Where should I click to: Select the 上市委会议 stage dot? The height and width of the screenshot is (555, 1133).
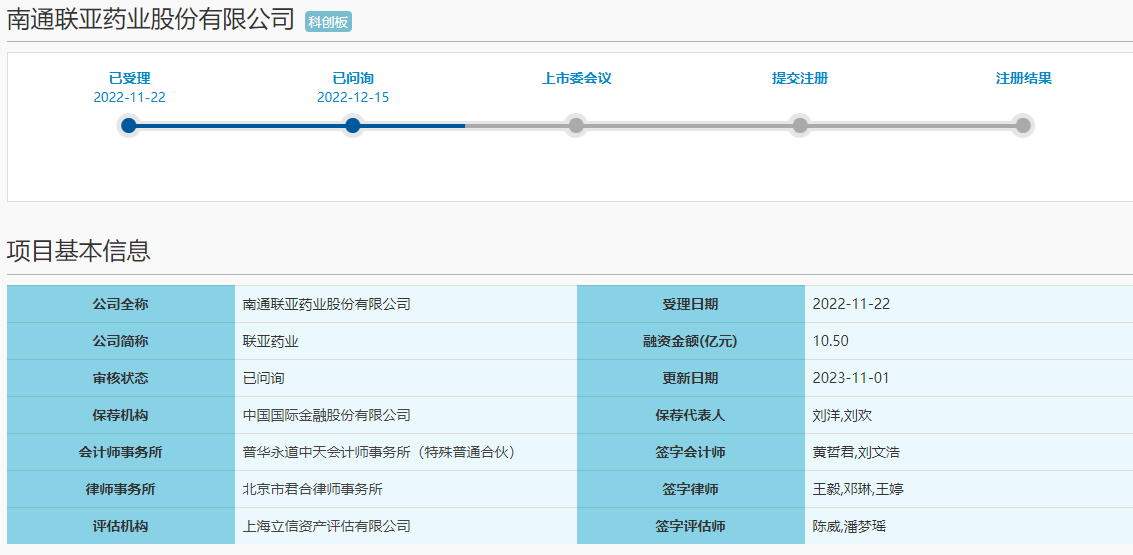[x=576, y=125]
